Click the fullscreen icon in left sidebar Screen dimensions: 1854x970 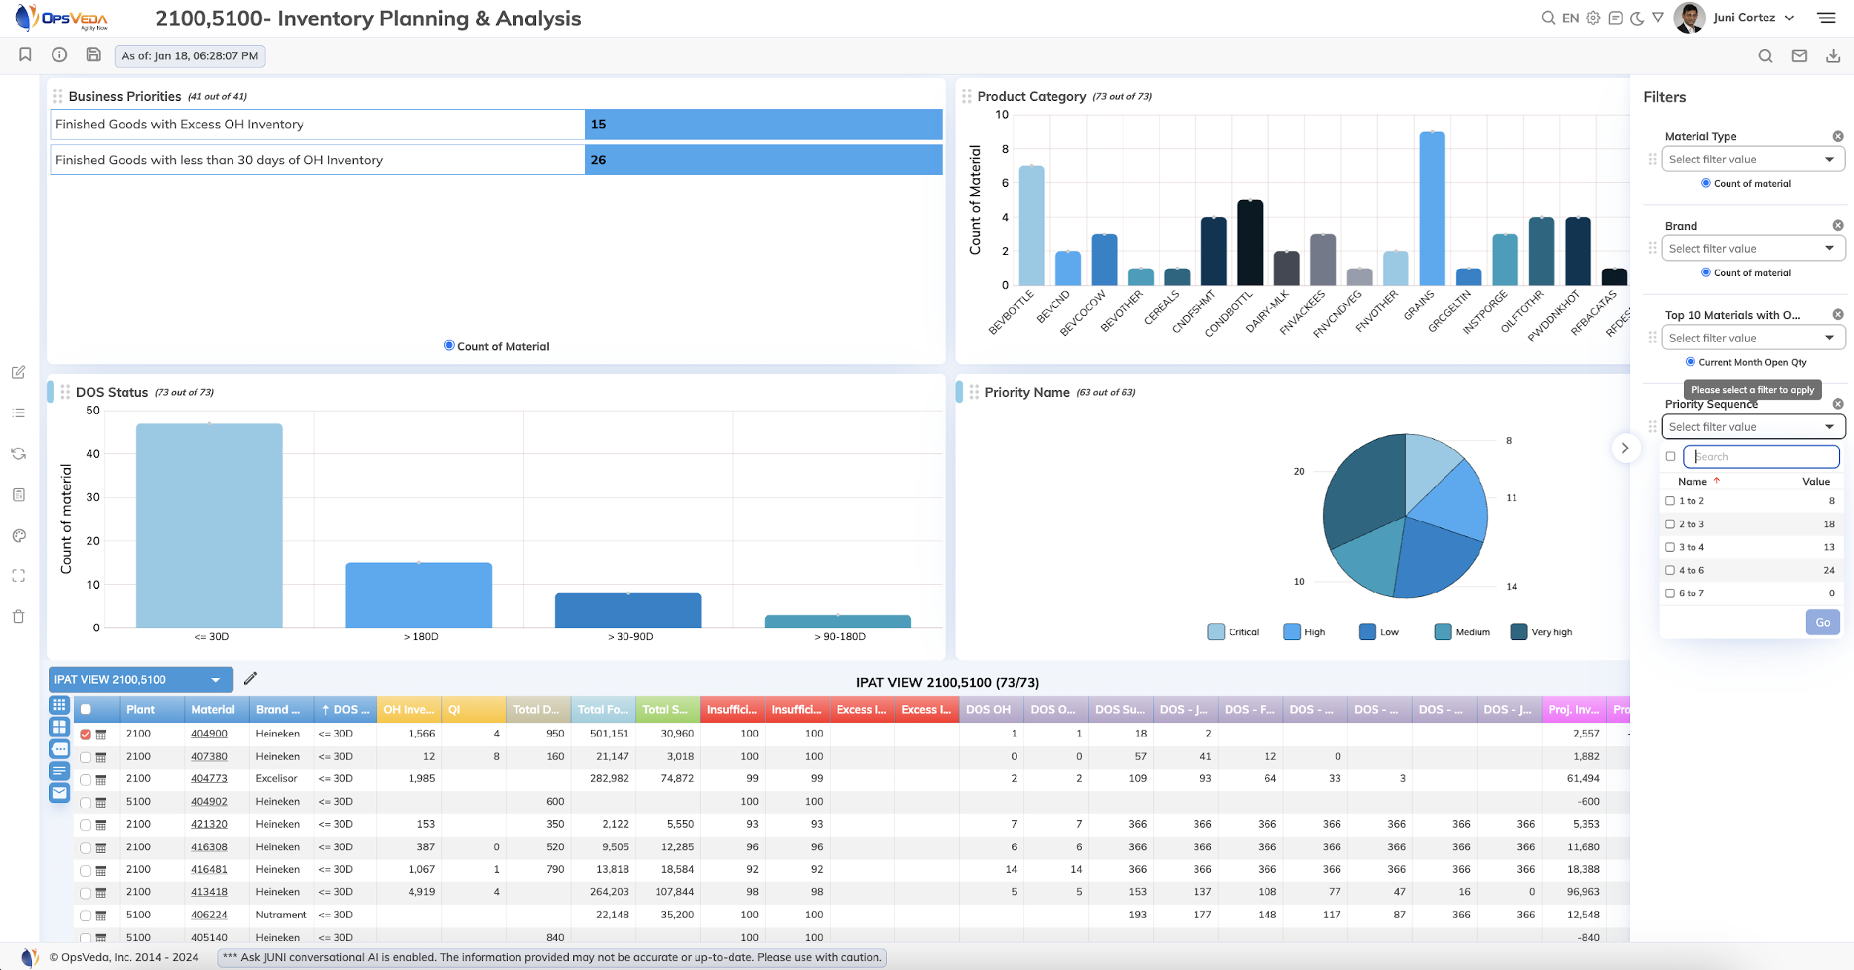[18, 576]
